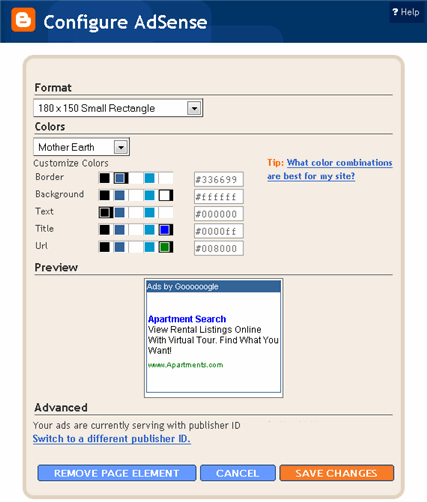Select the green swatch for Url
This screenshot has height=502, width=427.
pos(166,247)
